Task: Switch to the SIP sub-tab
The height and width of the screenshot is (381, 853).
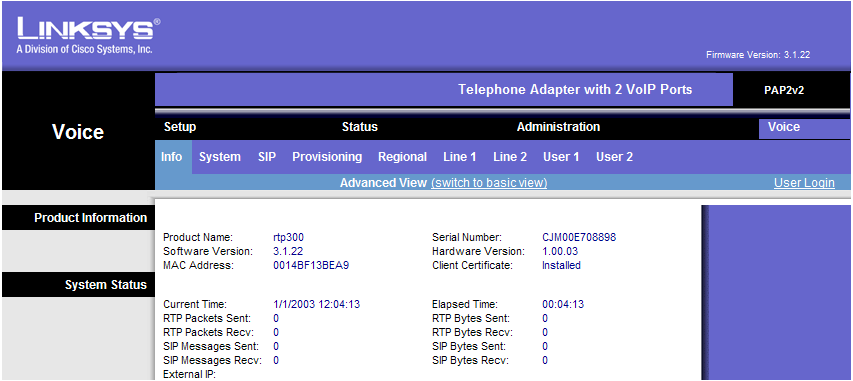Action: [267, 157]
